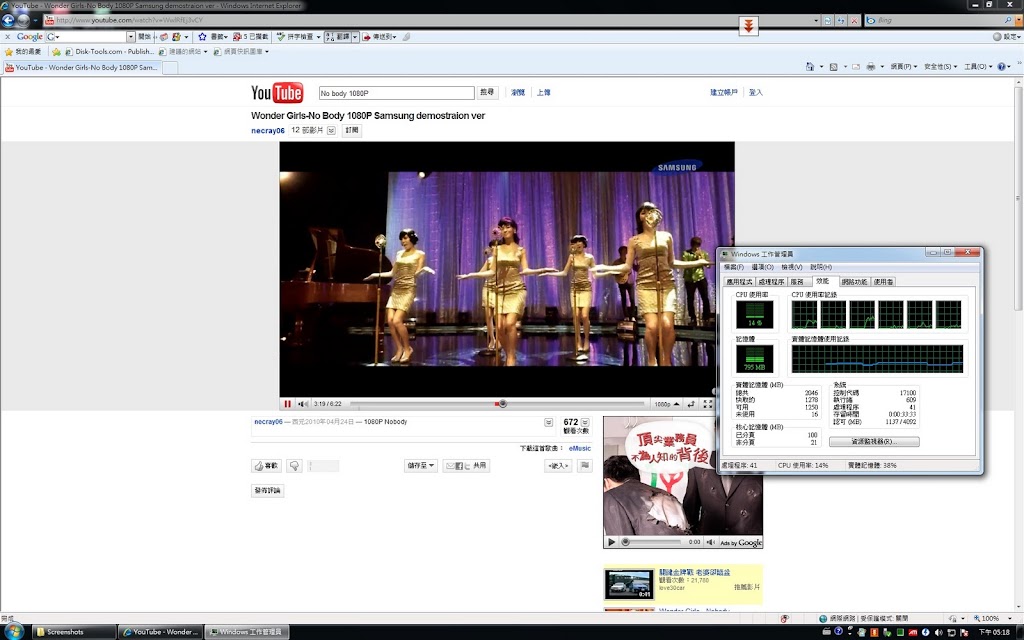Click the search button beside the YouTube search box
Image resolution: width=1024 pixels, height=640 pixels.
tap(487, 93)
